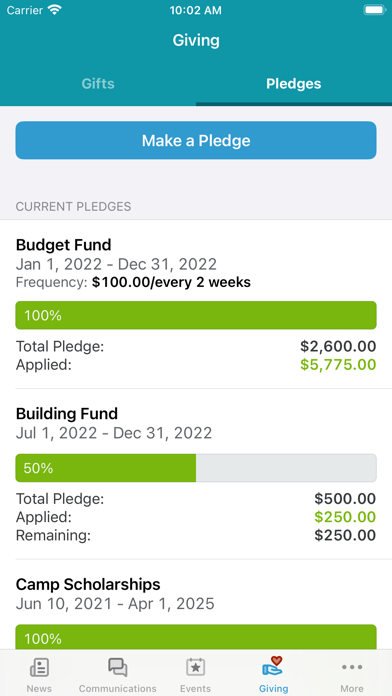Open the Events calendar star icon

click(195, 667)
